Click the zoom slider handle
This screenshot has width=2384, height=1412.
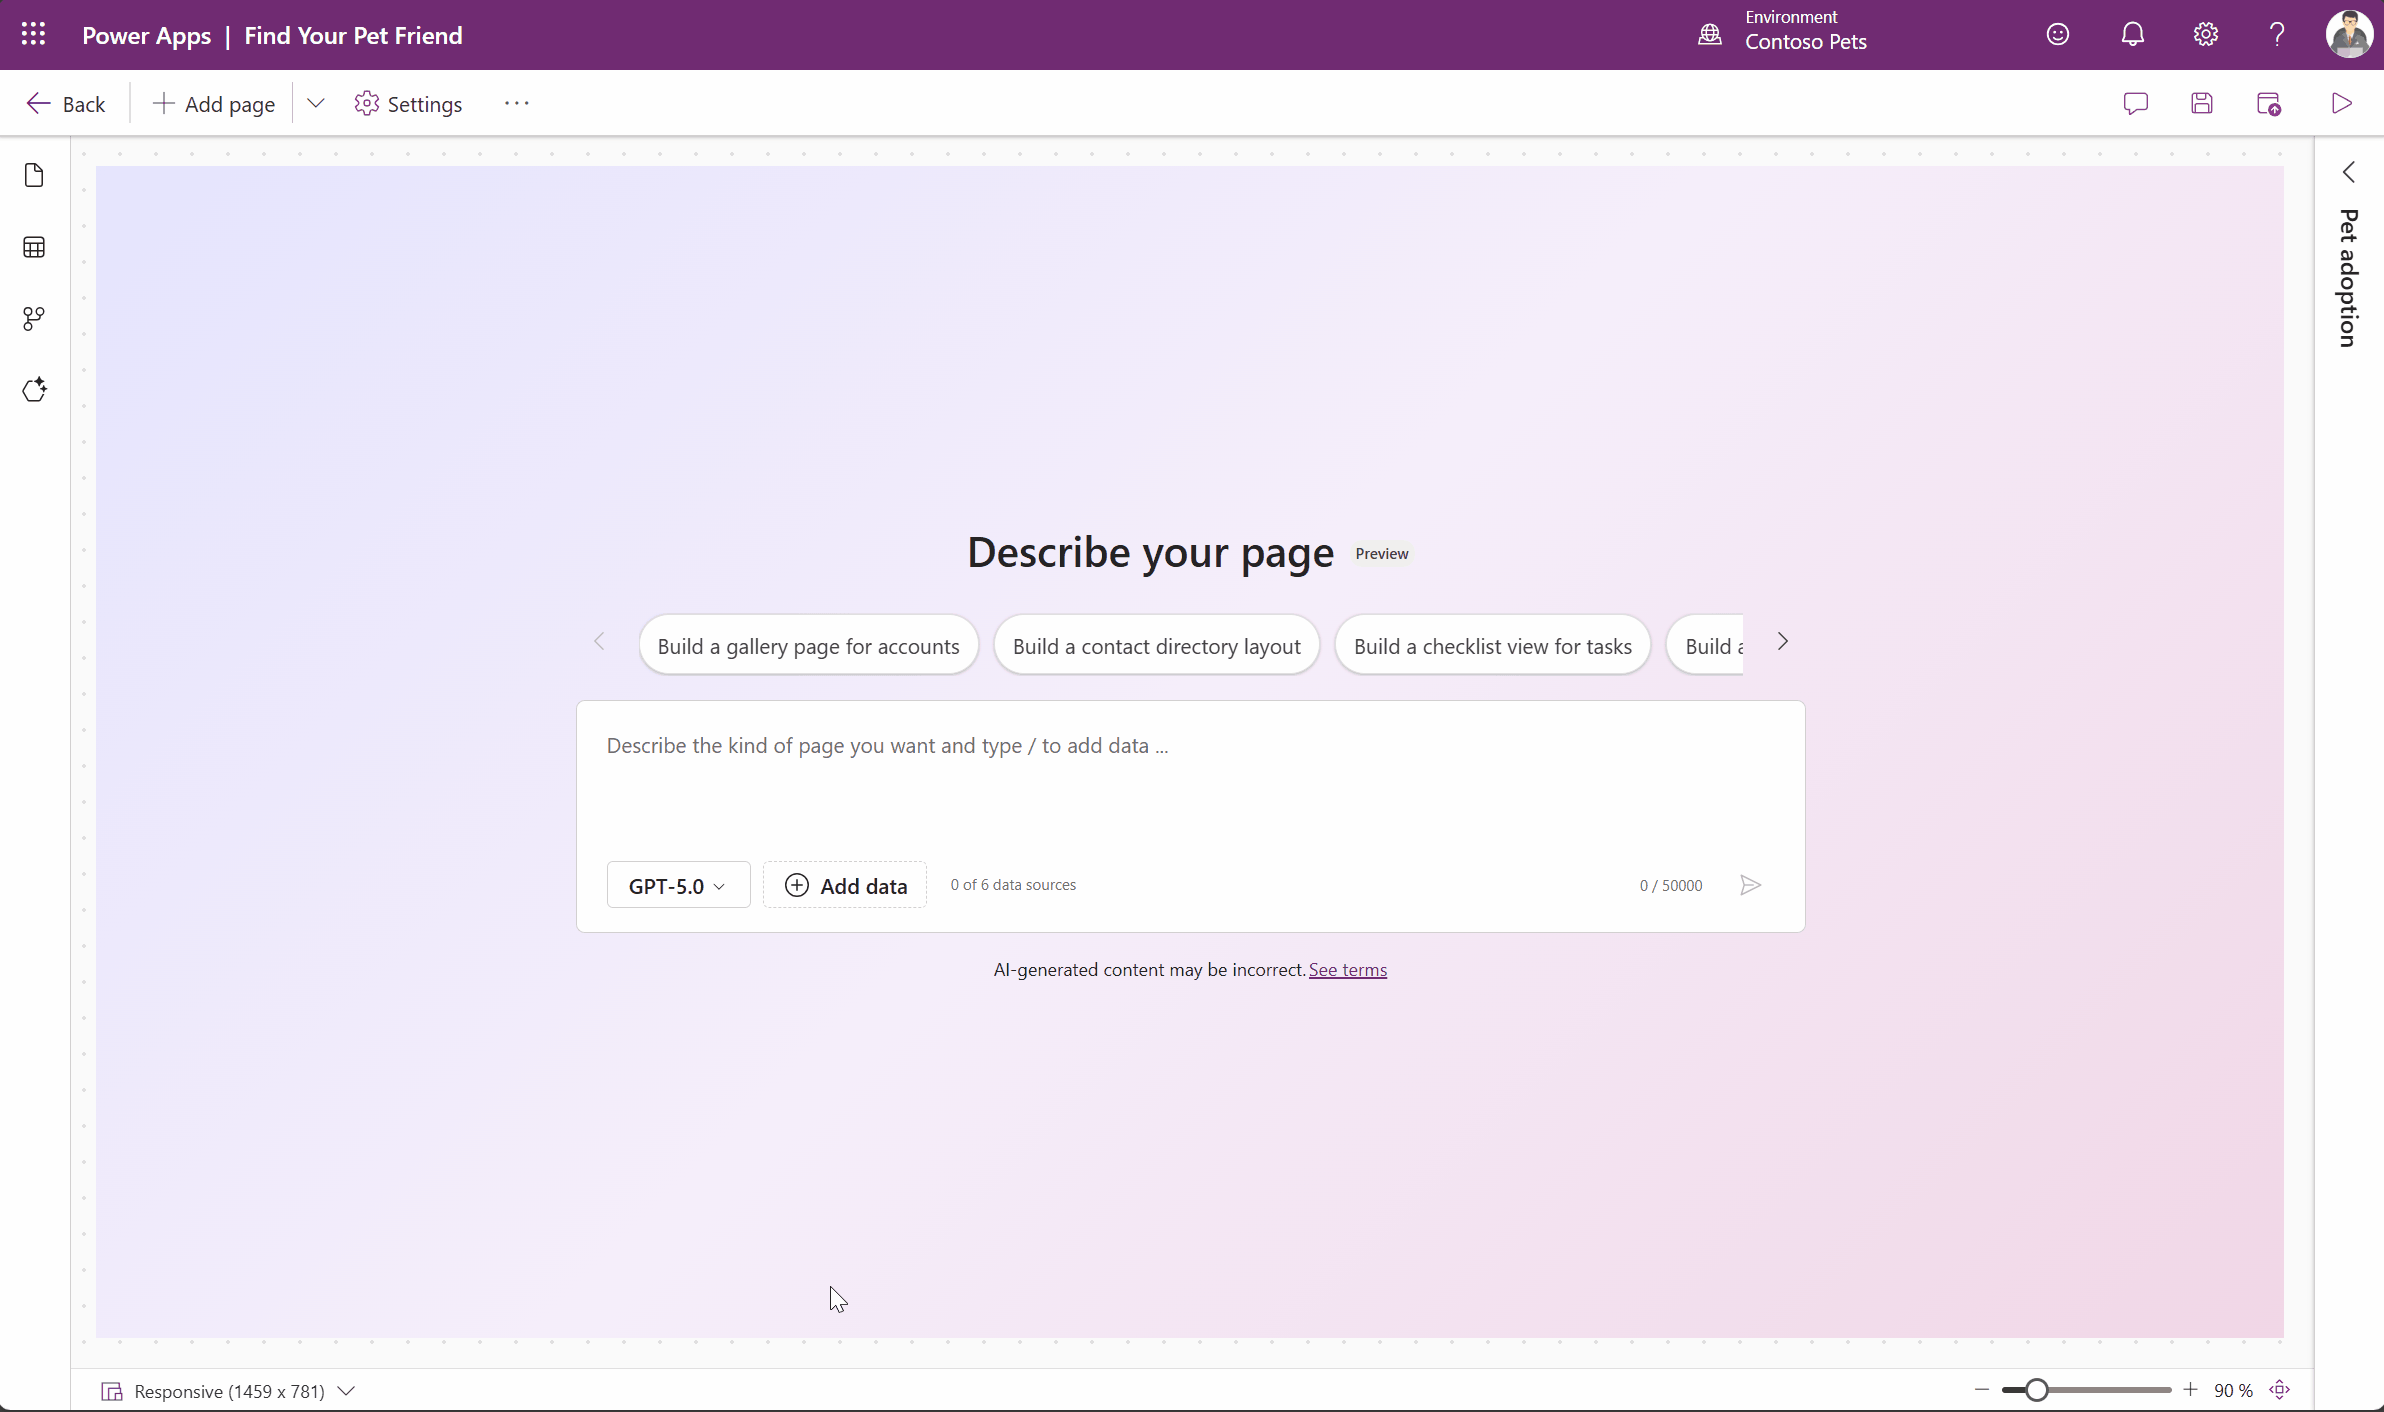[2036, 1390]
